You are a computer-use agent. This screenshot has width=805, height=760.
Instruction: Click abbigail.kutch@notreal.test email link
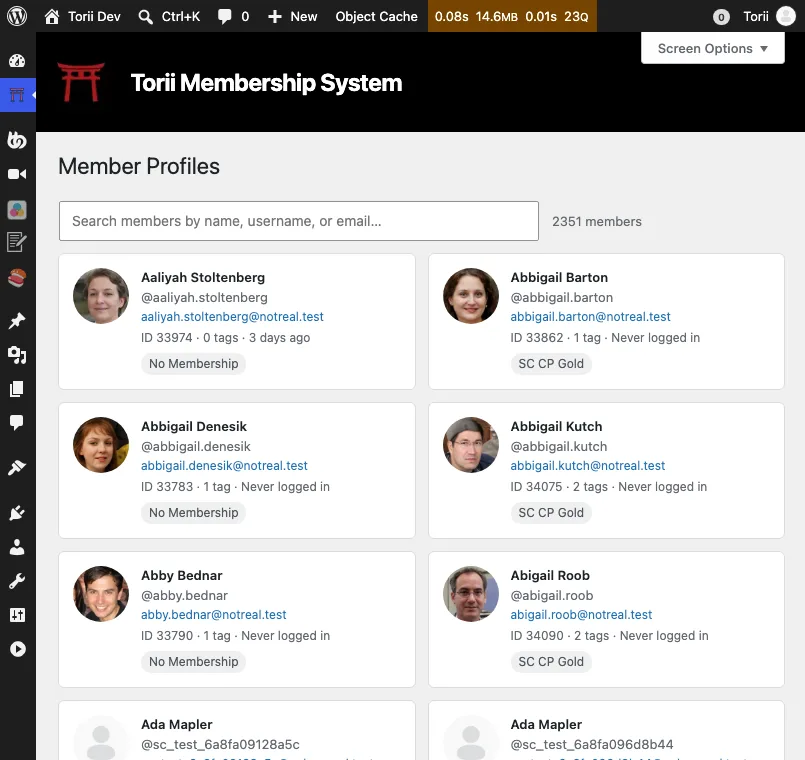coord(588,466)
